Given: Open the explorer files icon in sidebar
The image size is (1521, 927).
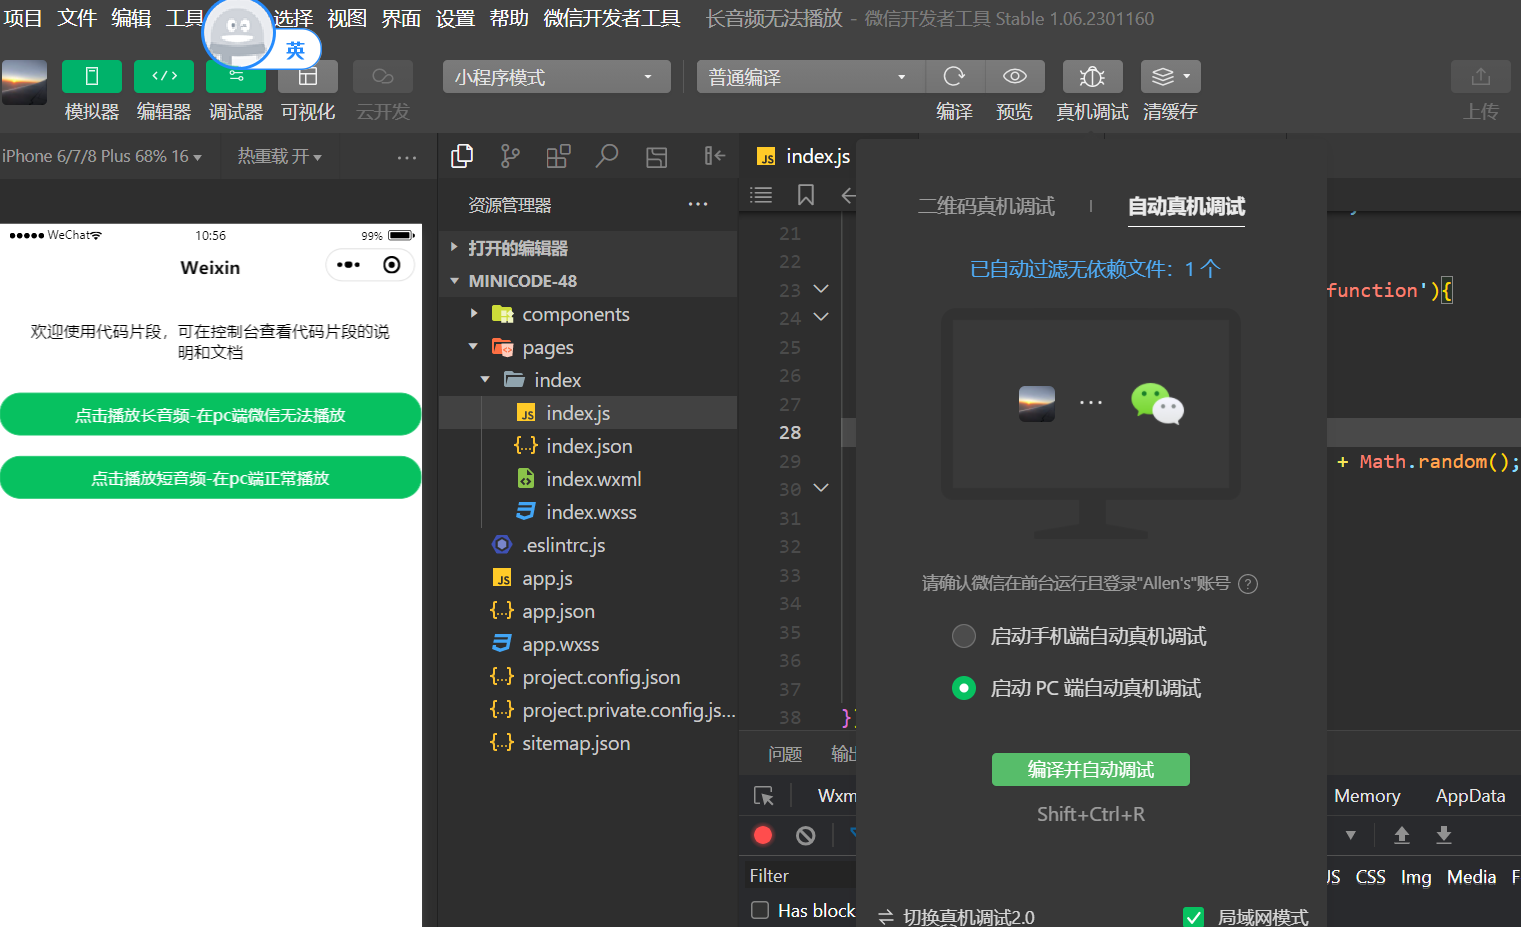Looking at the screenshot, I should (x=462, y=156).
